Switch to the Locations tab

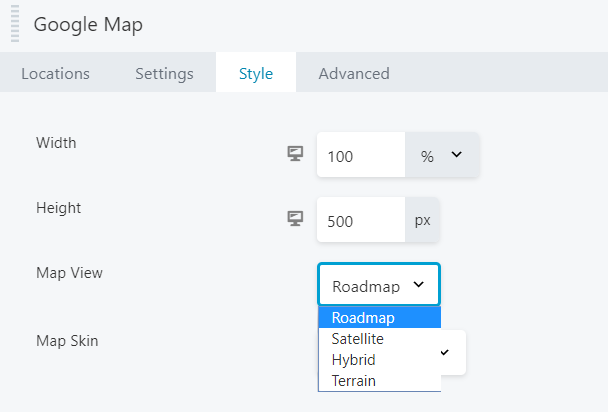click(55, 73)
